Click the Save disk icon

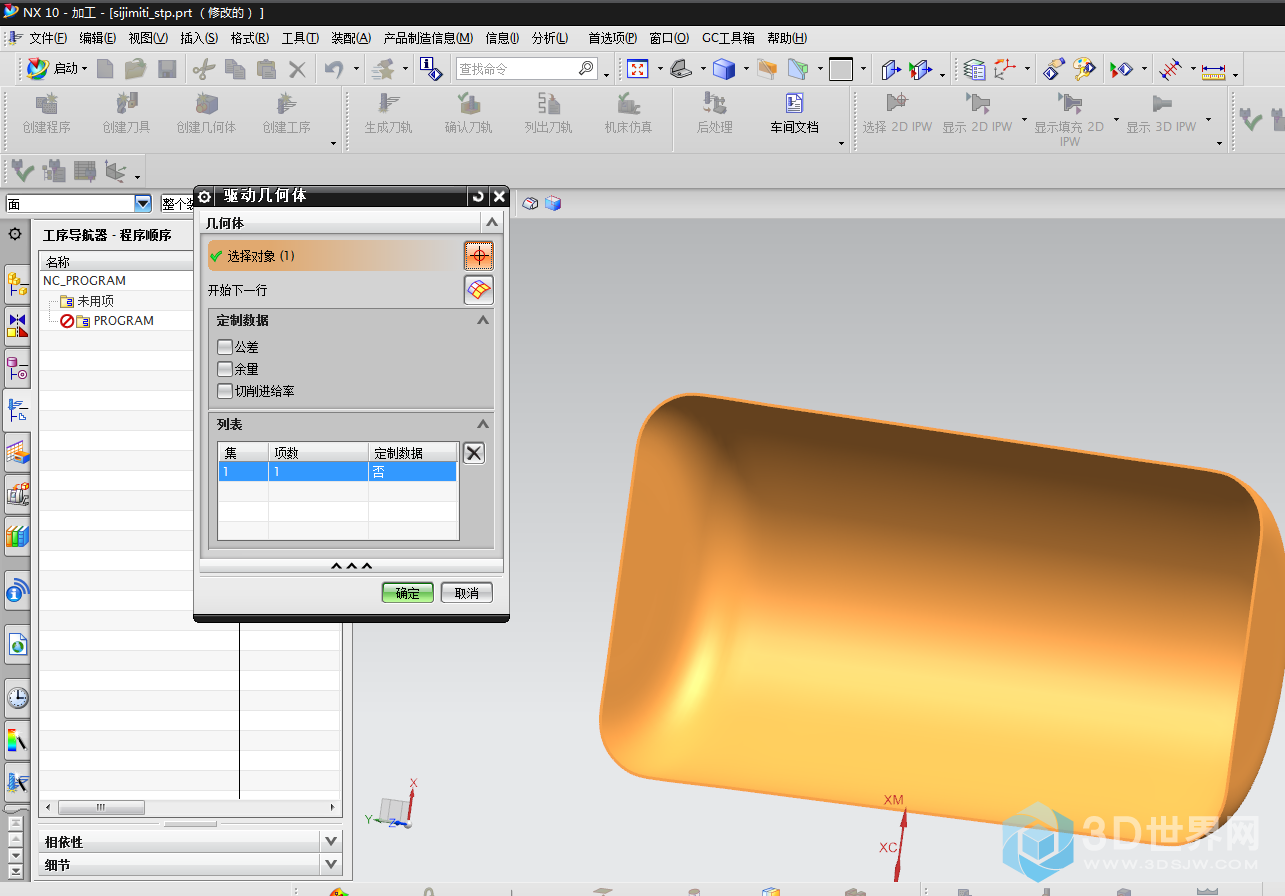pyautogui.click(x=167, y=69)
